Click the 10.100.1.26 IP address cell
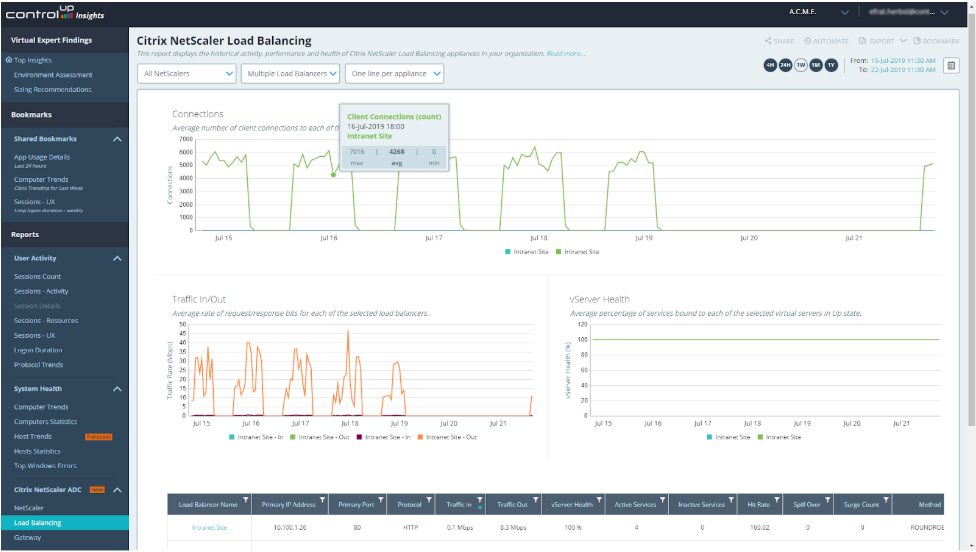This screenshot has width=976, height=552. [289, 528]
